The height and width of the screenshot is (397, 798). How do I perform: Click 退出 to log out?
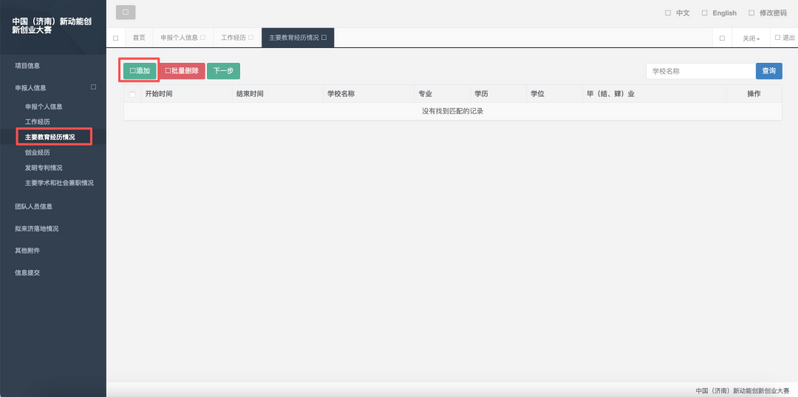coord(784,38)
